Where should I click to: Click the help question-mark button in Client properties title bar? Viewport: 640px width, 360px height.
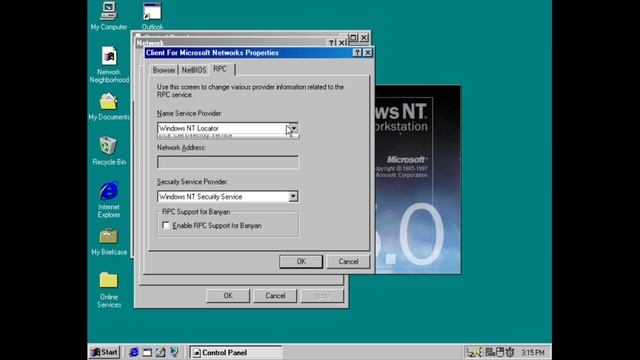(x=357, y=53)
